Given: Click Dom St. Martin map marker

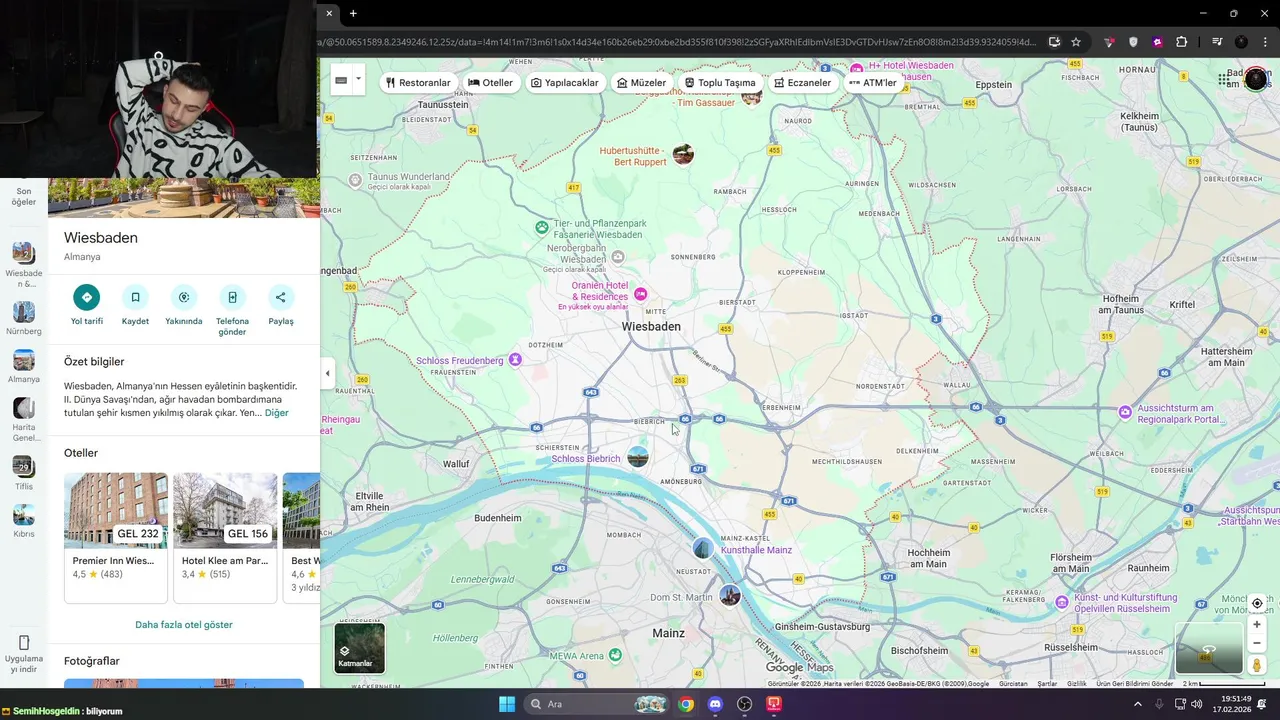Looking at the screenshot, I should (730, 596).
